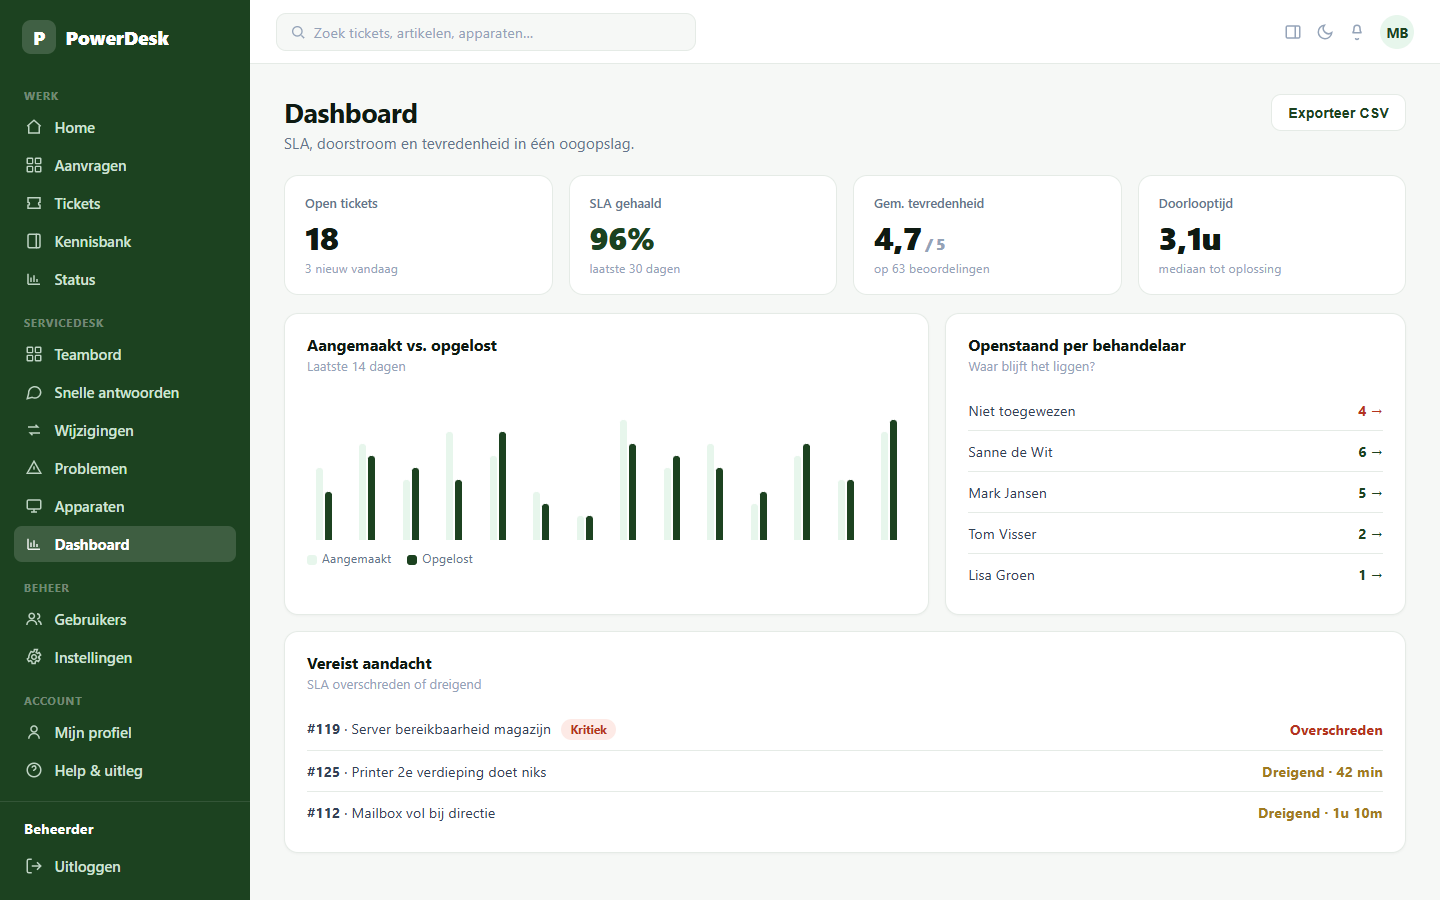Open Apparaten in the sidebar

(x=125, y=506)
